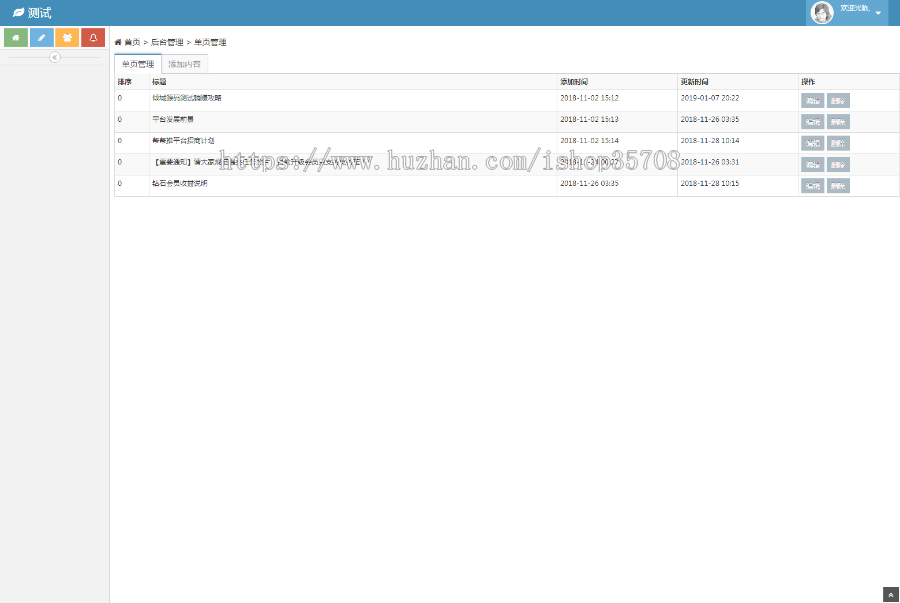Collapse the sidebar with the double-chevron button
This screenshot has width=900, height=603.
[x=55, y=57]
